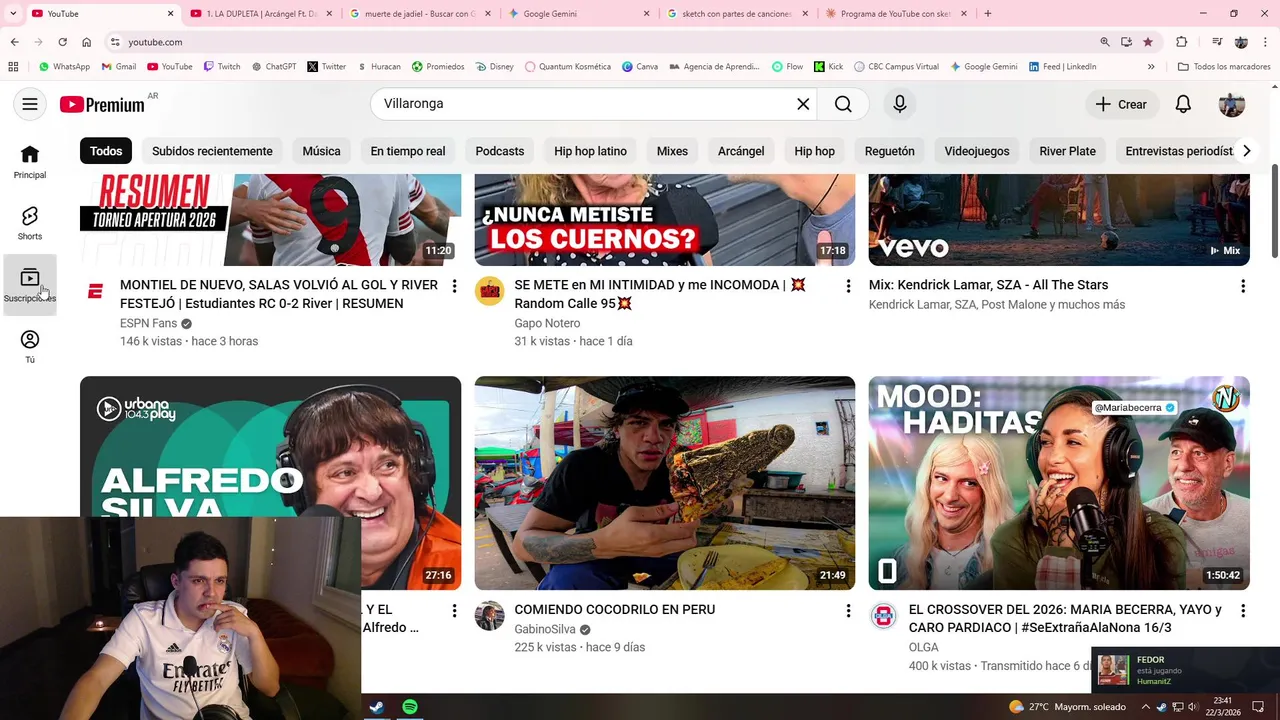
Task: Open the ESPN Fans channel avatar
Action: point(95,291)
